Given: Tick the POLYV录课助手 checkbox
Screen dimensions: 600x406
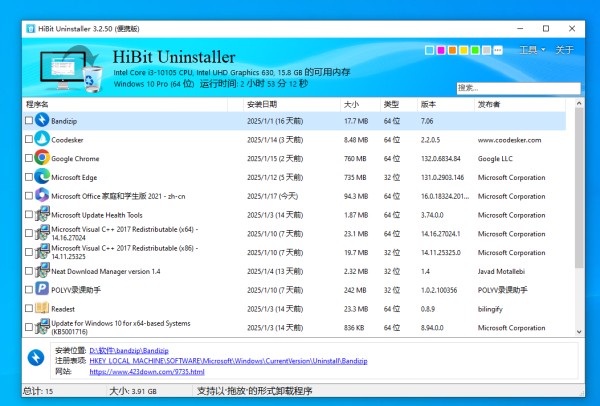Looking at the screenshot, I should tap(29, 290).
